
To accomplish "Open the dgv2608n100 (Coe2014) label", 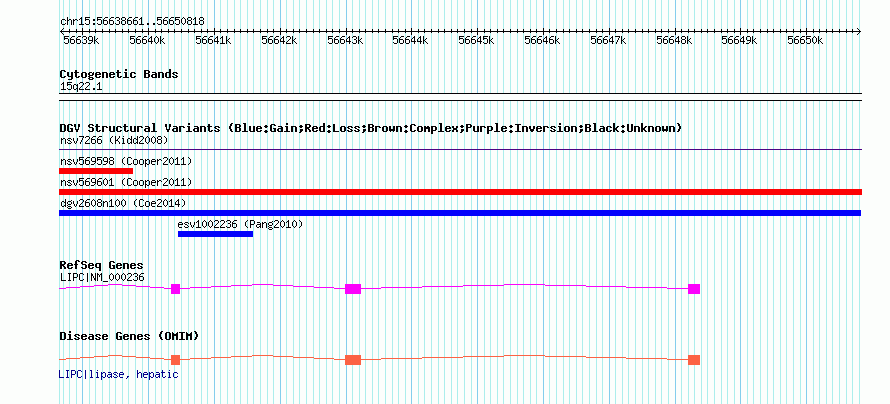I will point(123,203).
